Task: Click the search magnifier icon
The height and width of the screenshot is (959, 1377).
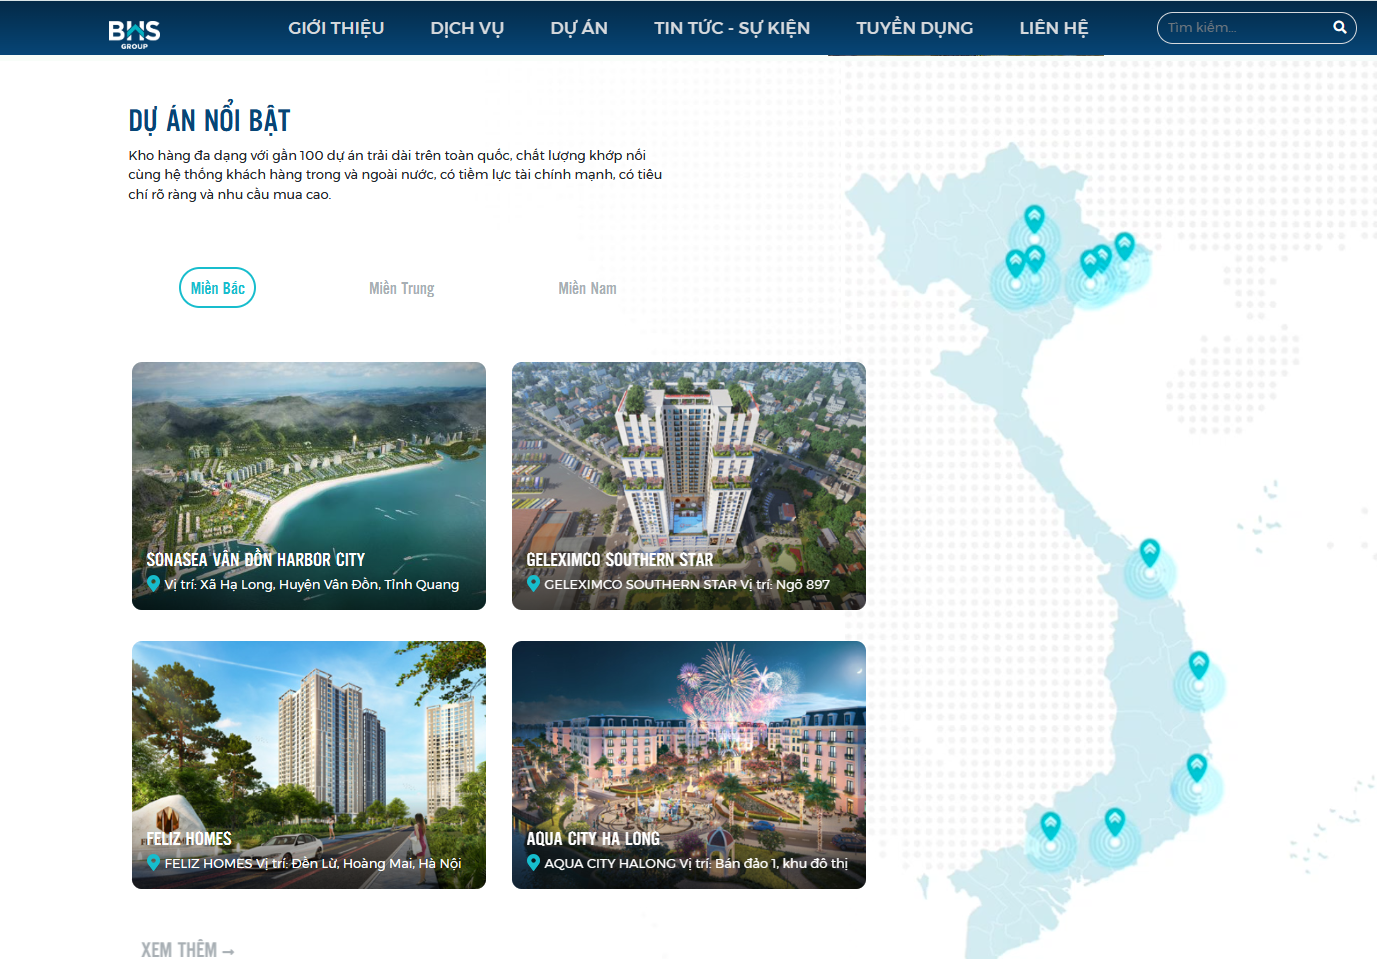Action: 1339,27
